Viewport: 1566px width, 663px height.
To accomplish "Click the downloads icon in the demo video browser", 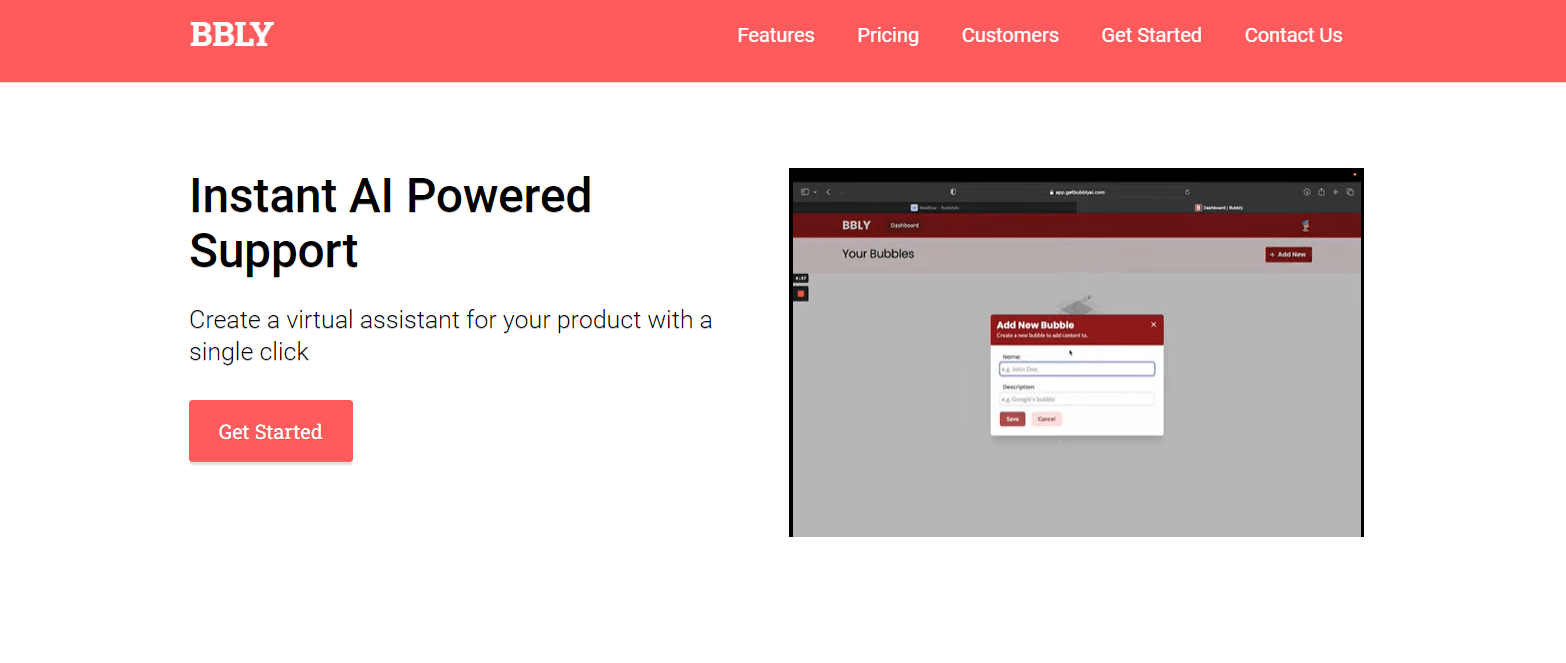I will coord(1307,192).
